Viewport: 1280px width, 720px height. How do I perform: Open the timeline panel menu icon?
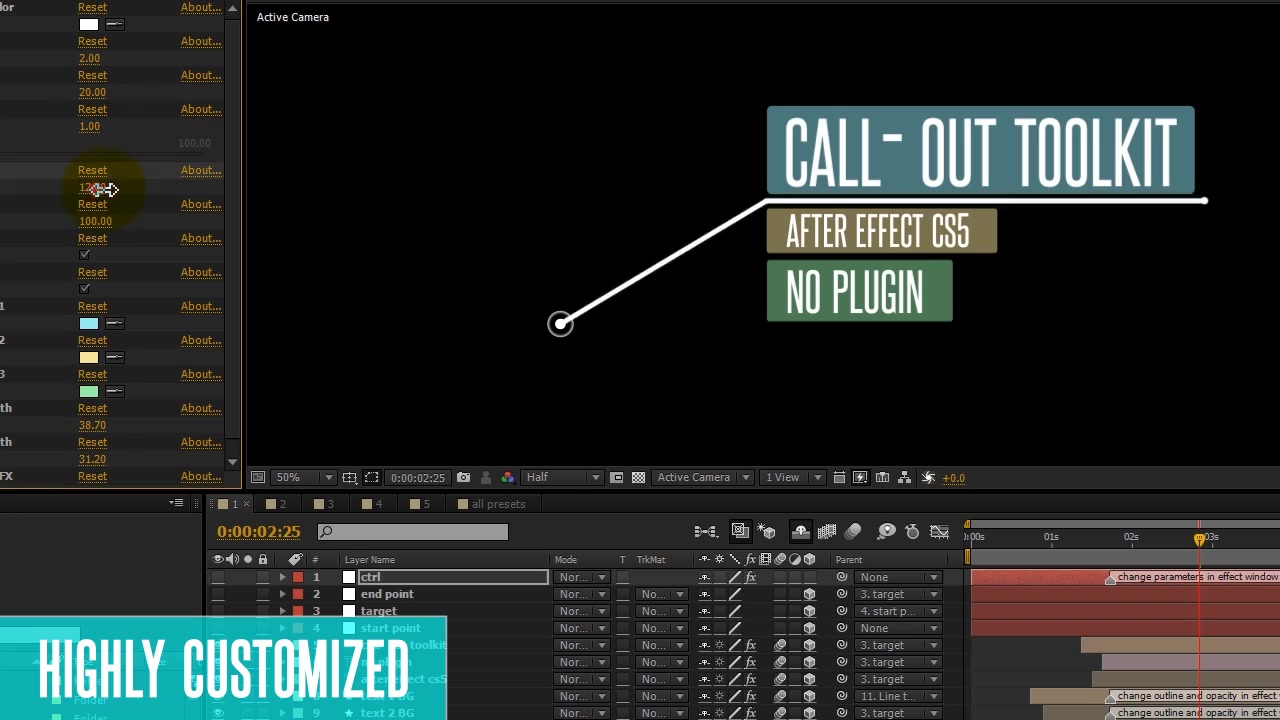click(176, 503)
